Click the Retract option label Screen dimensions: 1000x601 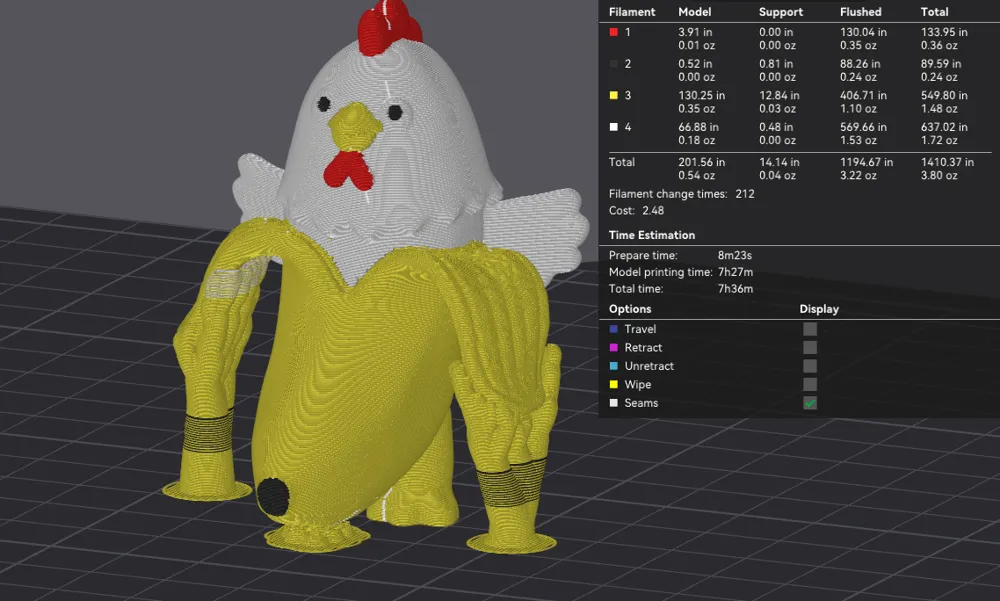pos(643,348)
